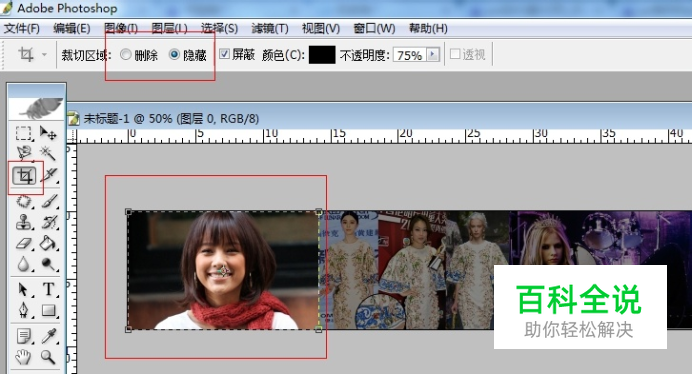
Task: Select the Crop tool in toolbox
Action: pos(24,176)
